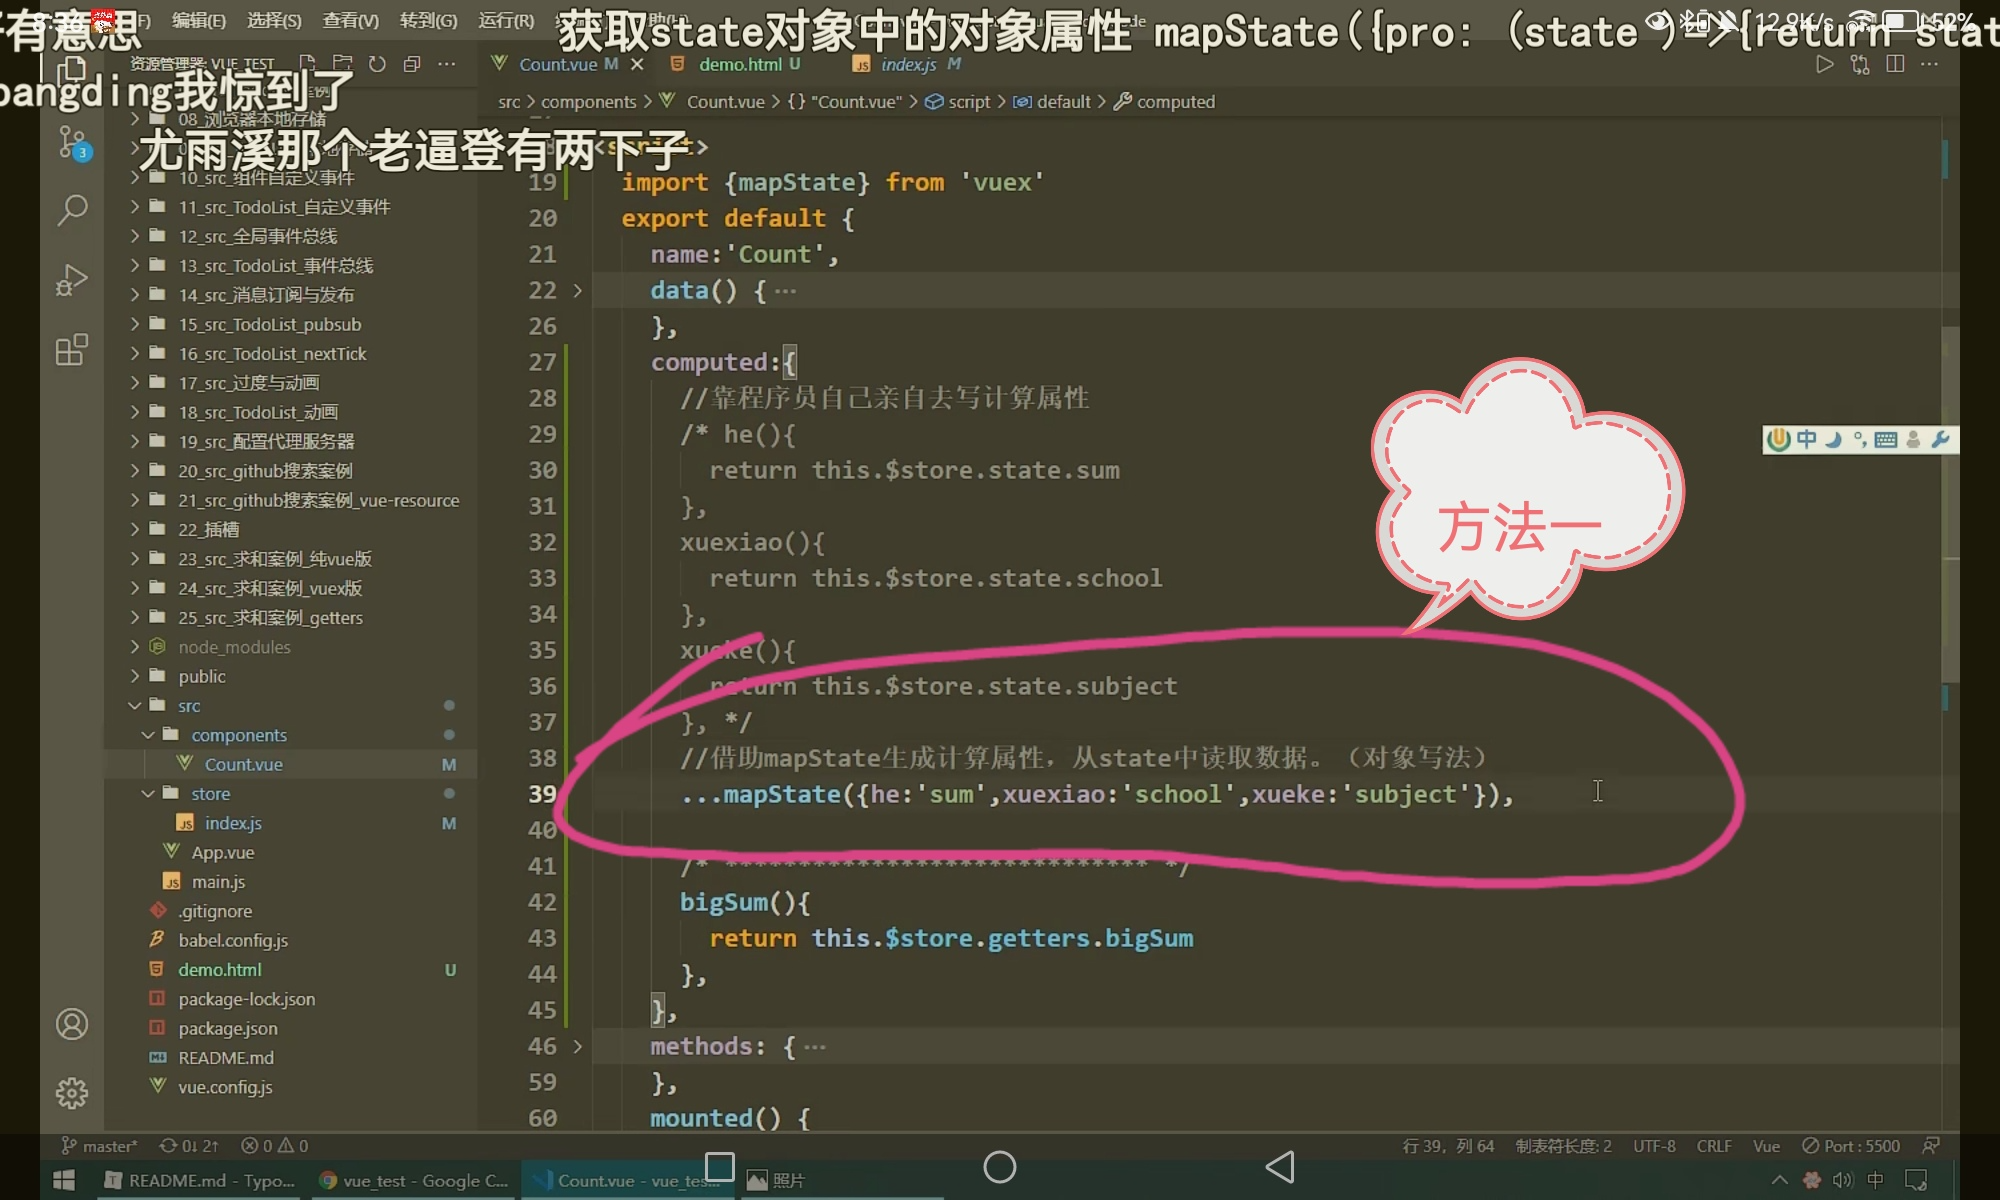Expand folded methods block on line 46
The height and width of the screenshot is (1200, 2000).
[577, 1047]
